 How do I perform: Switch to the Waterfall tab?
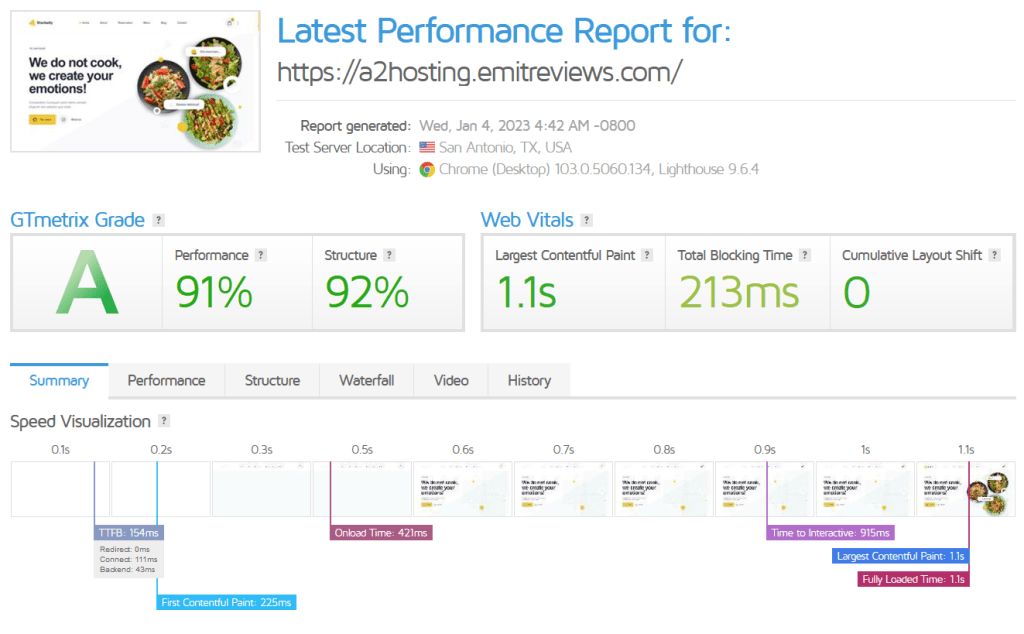click(x=366, y=381)
